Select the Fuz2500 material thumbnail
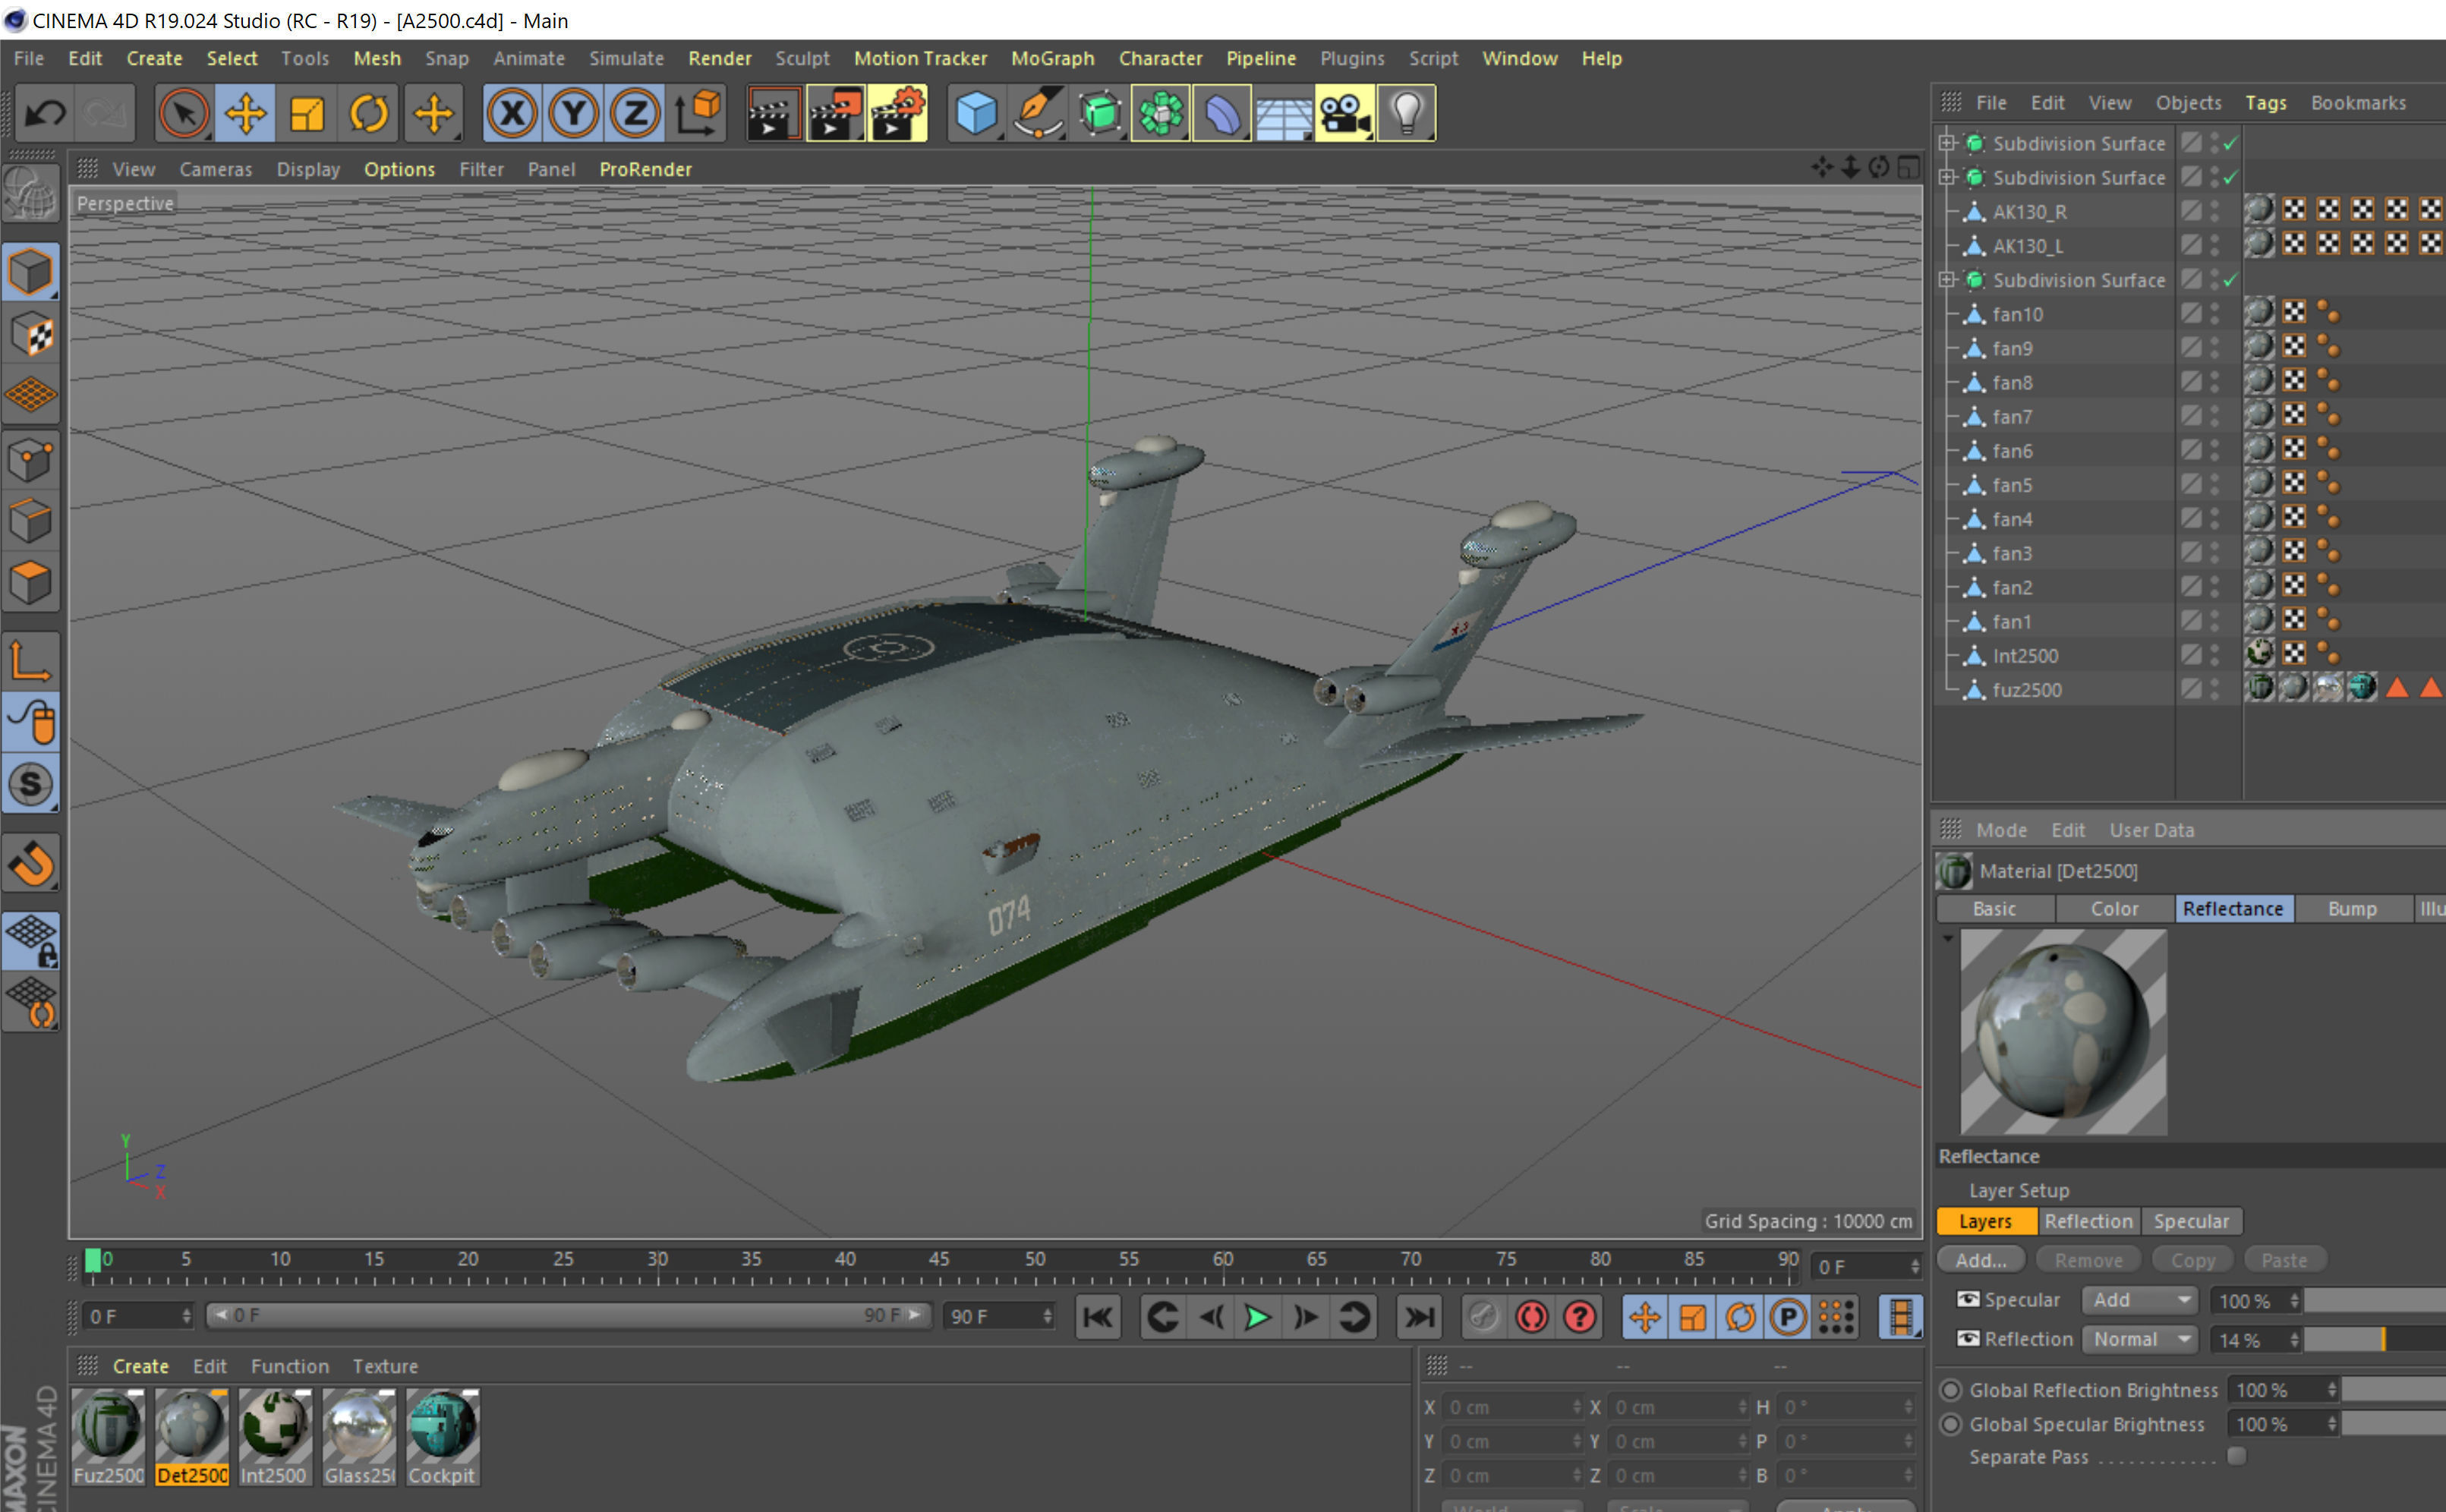The width and height of the screenshot is (2446, 1512). point(108,1437)
